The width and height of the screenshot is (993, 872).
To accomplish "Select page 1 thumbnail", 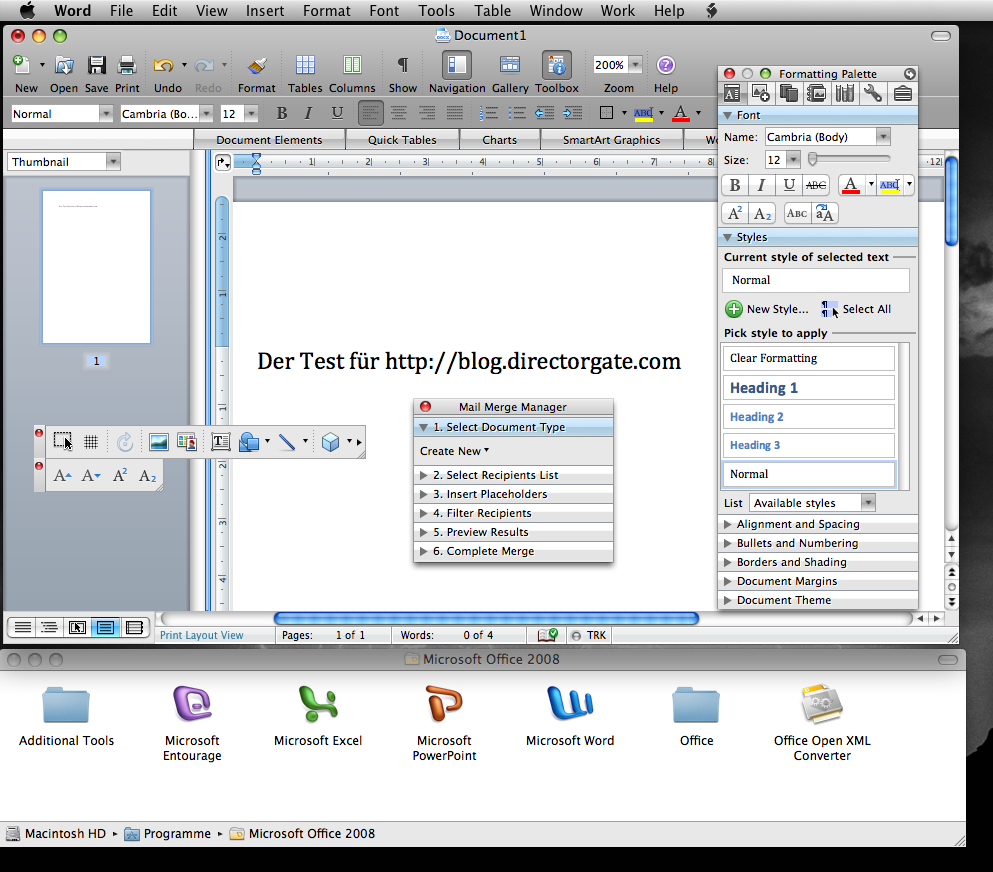I will tap(96, 267).
